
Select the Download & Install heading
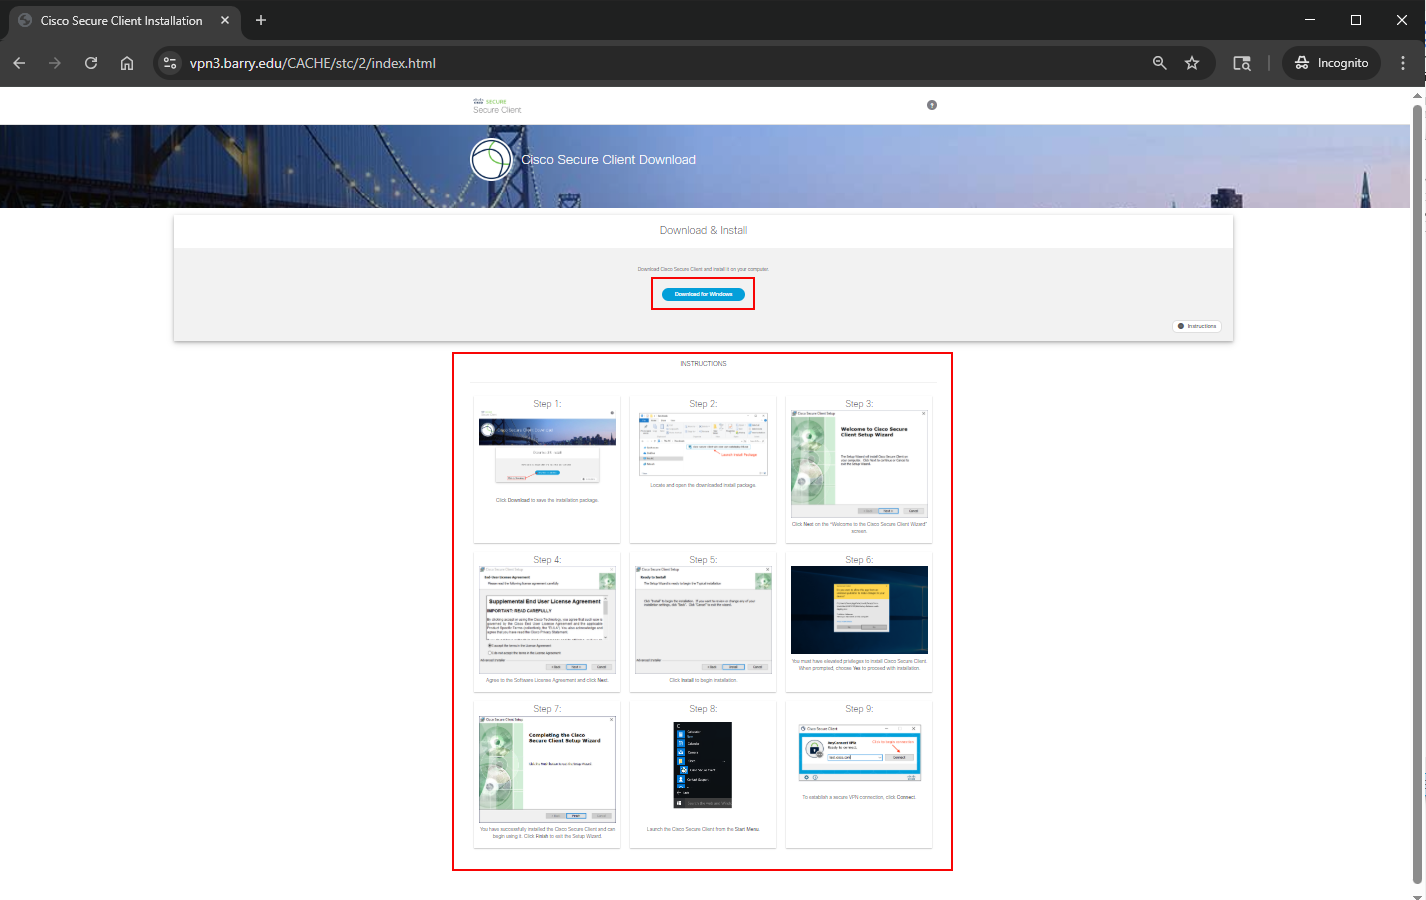point(703,230)
